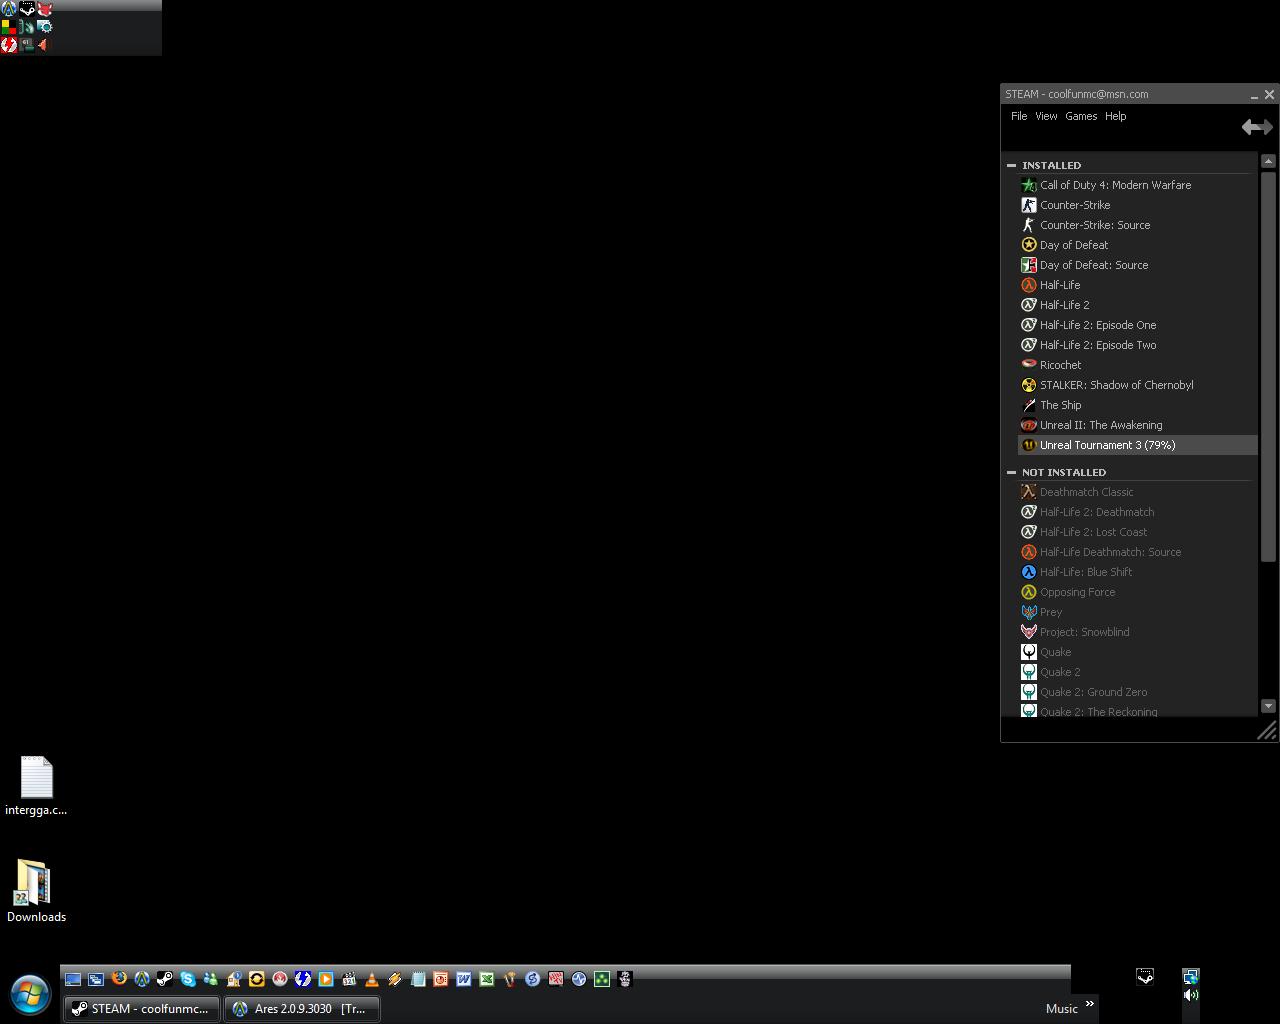
Task: Open the Windows Start menu
Action: (x=30, y=995)
